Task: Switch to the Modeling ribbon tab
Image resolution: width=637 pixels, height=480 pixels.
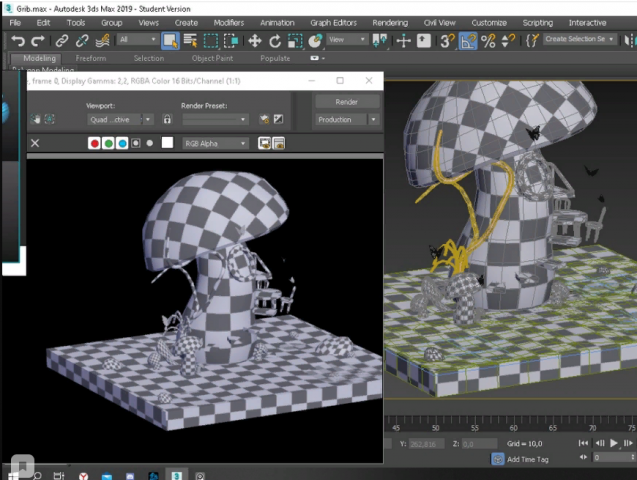Action: click(39, 58)
